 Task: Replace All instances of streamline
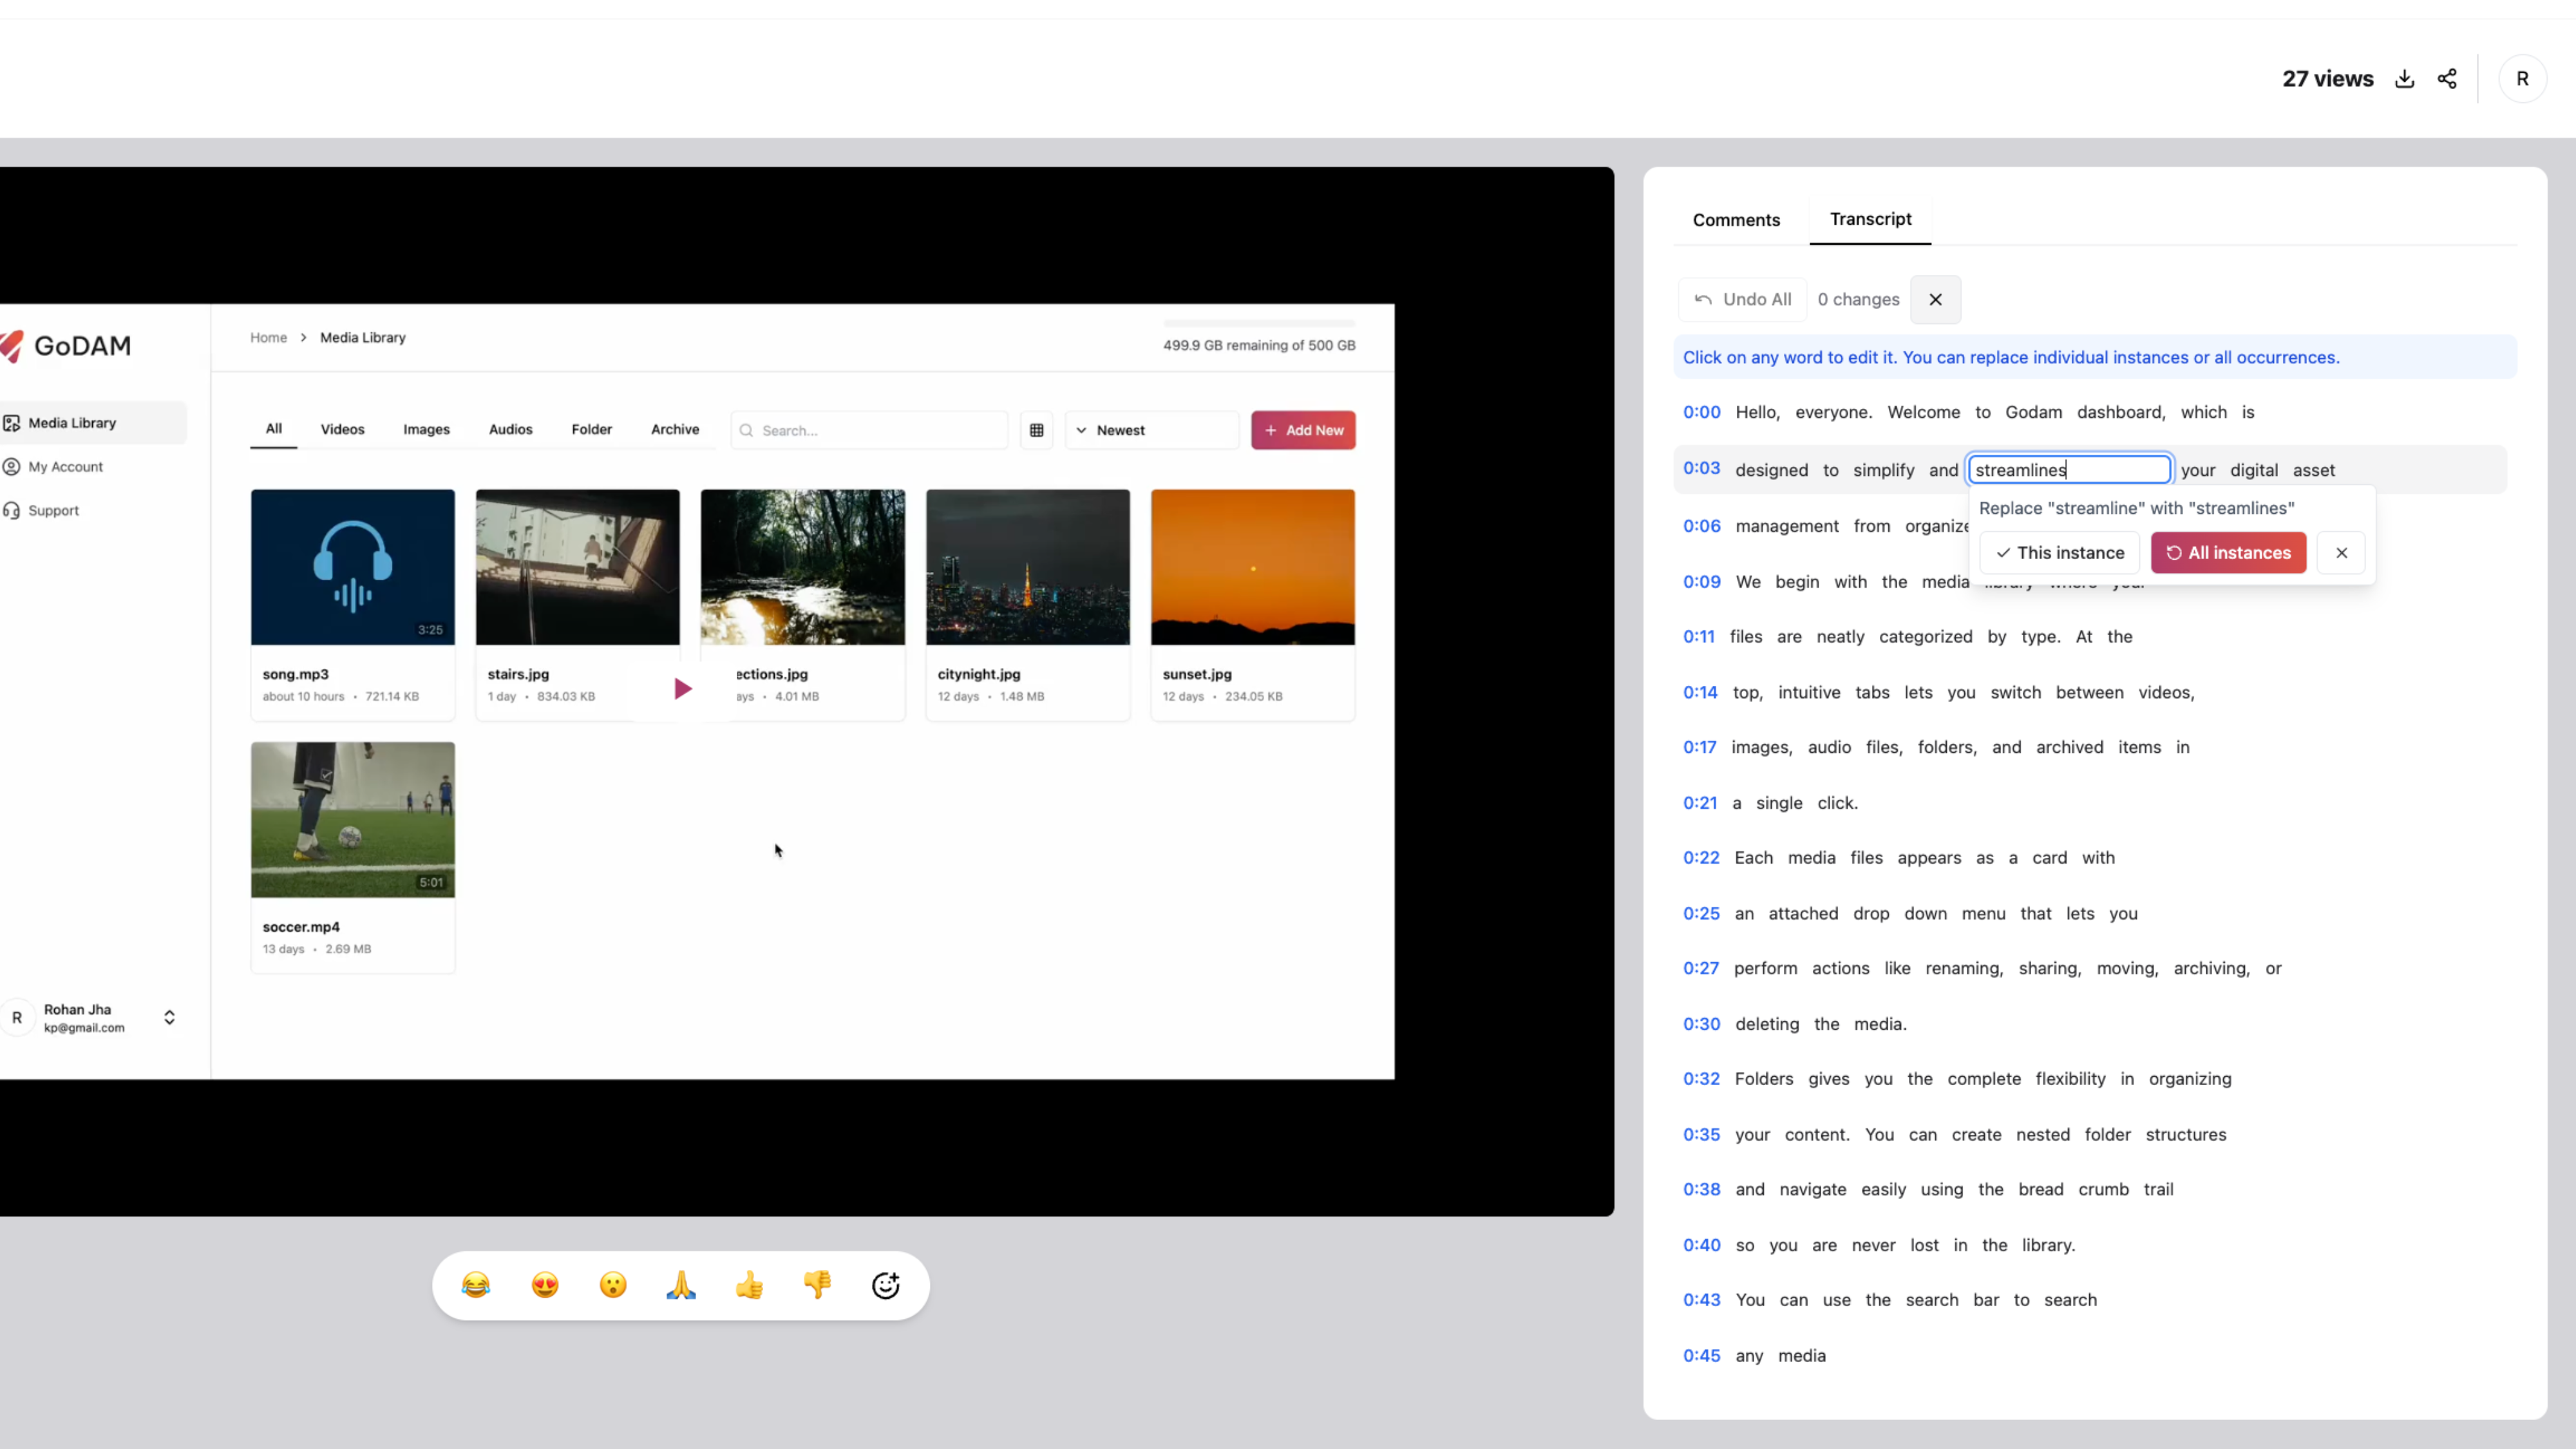point(2228,553)
